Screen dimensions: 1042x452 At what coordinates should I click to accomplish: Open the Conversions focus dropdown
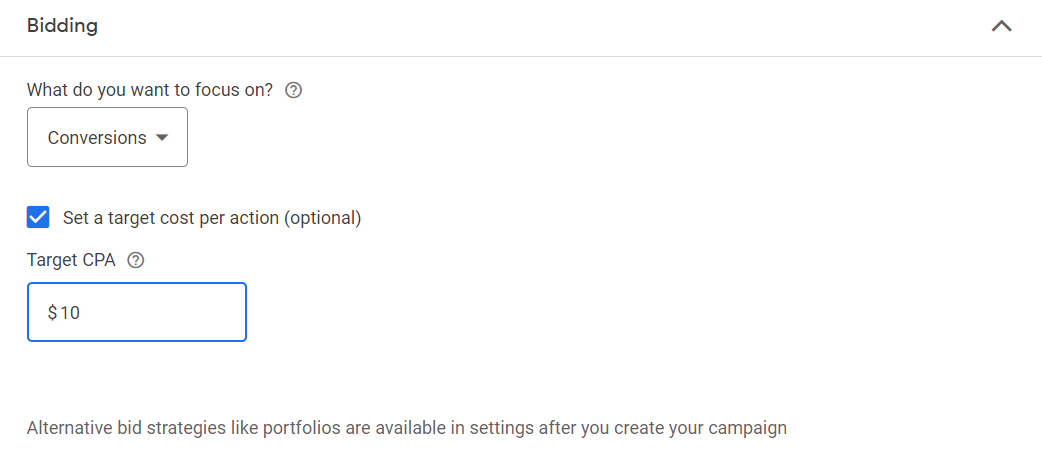coord(108,138)
